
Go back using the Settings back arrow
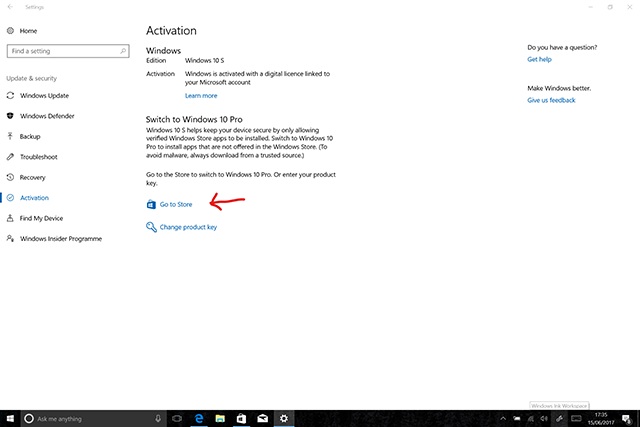coord(10,7)
